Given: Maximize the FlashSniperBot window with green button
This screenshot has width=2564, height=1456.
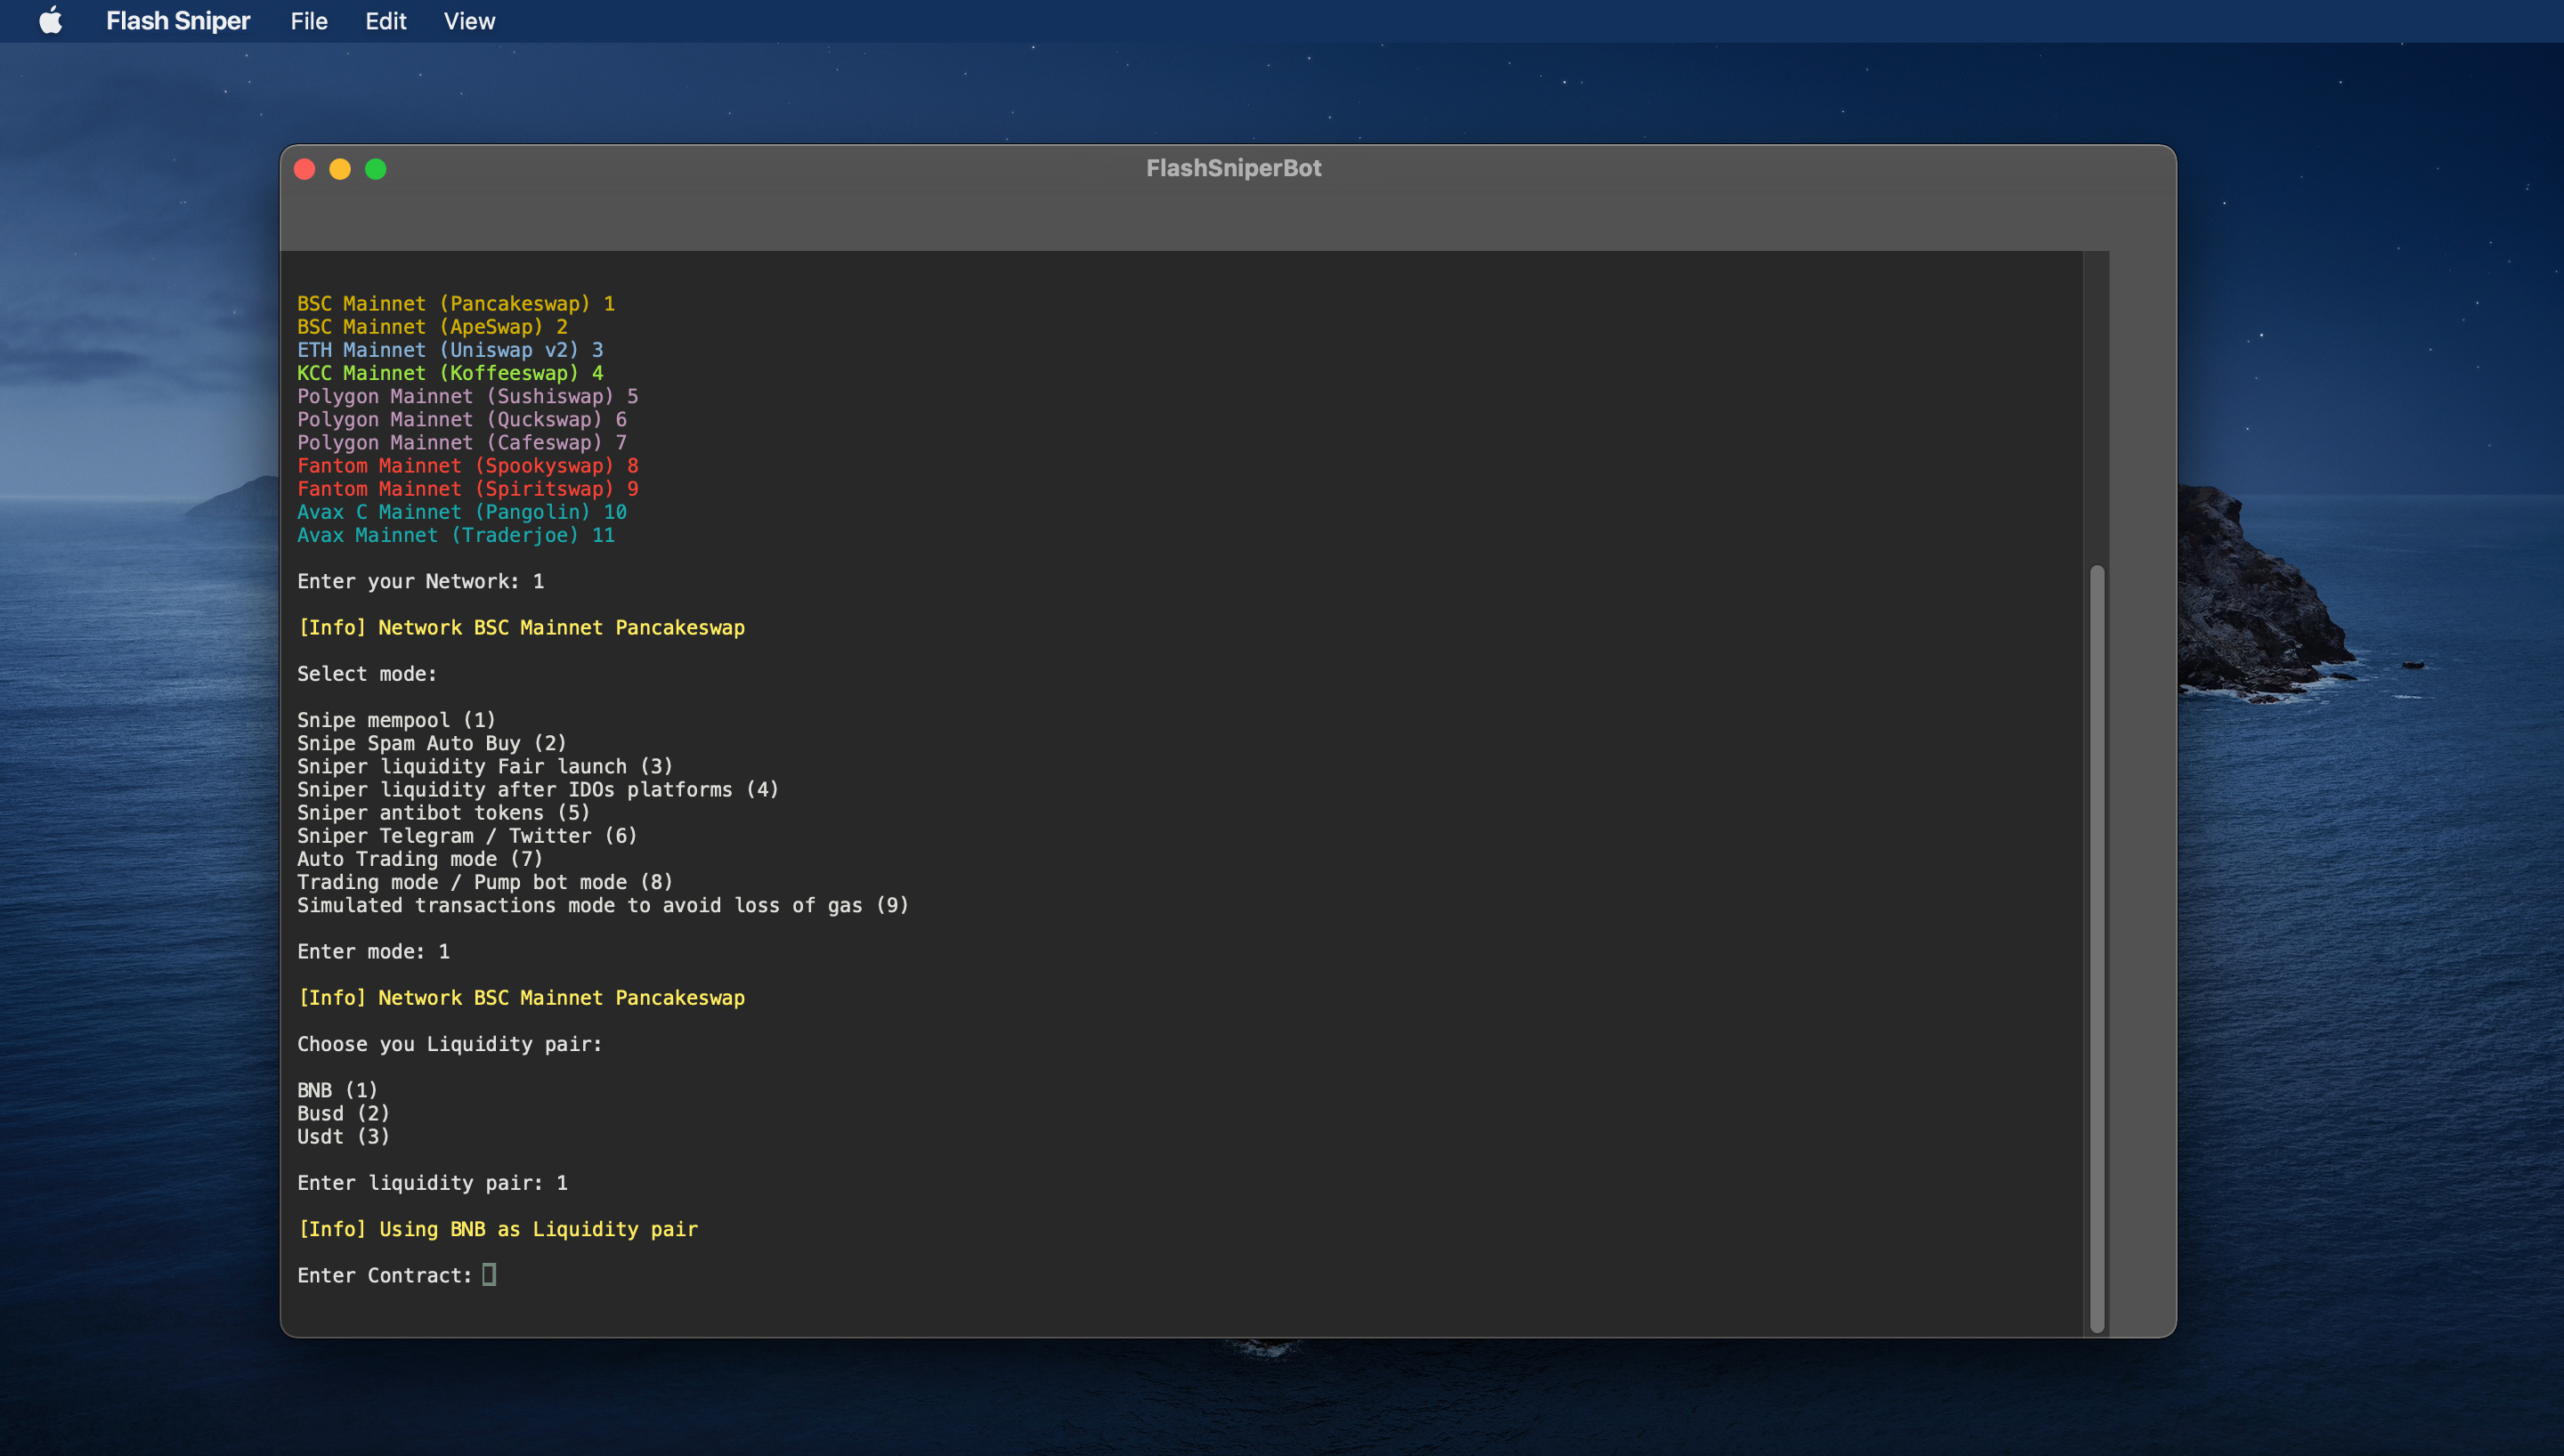Looking at the screenshot, I should coord(376,169).
